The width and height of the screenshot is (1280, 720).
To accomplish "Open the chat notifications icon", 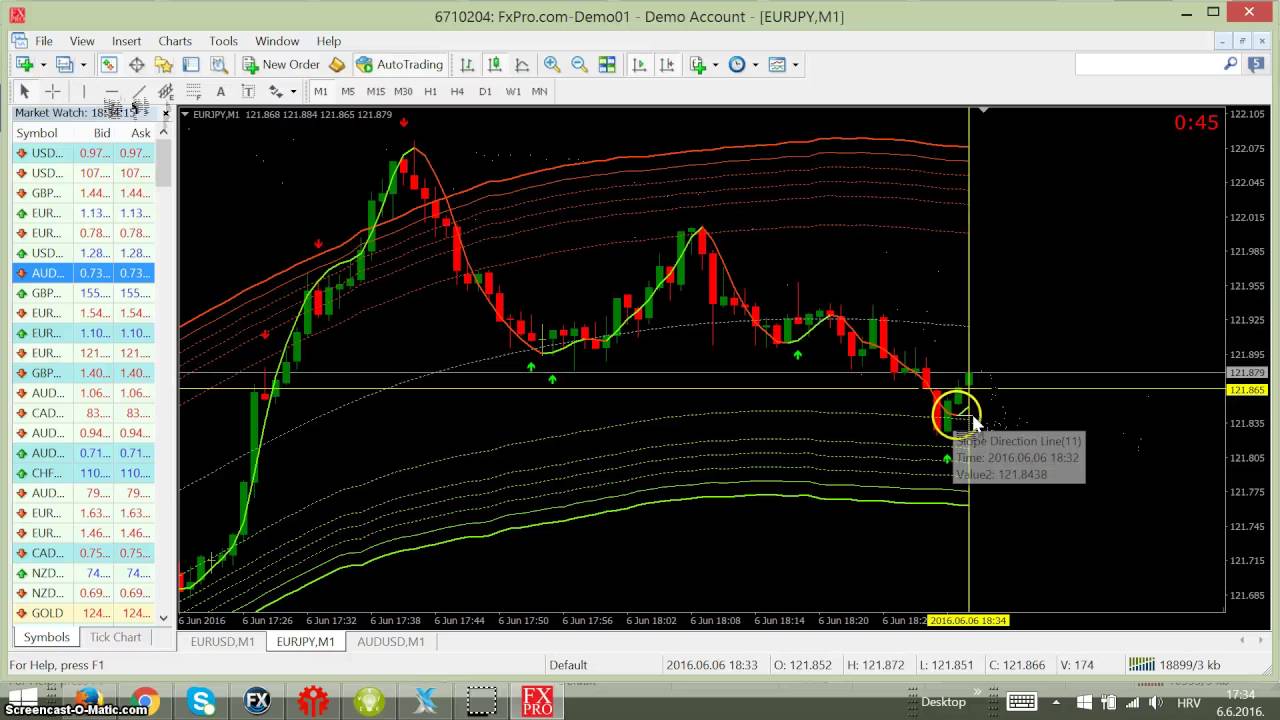I will [x=1258, y=64].
